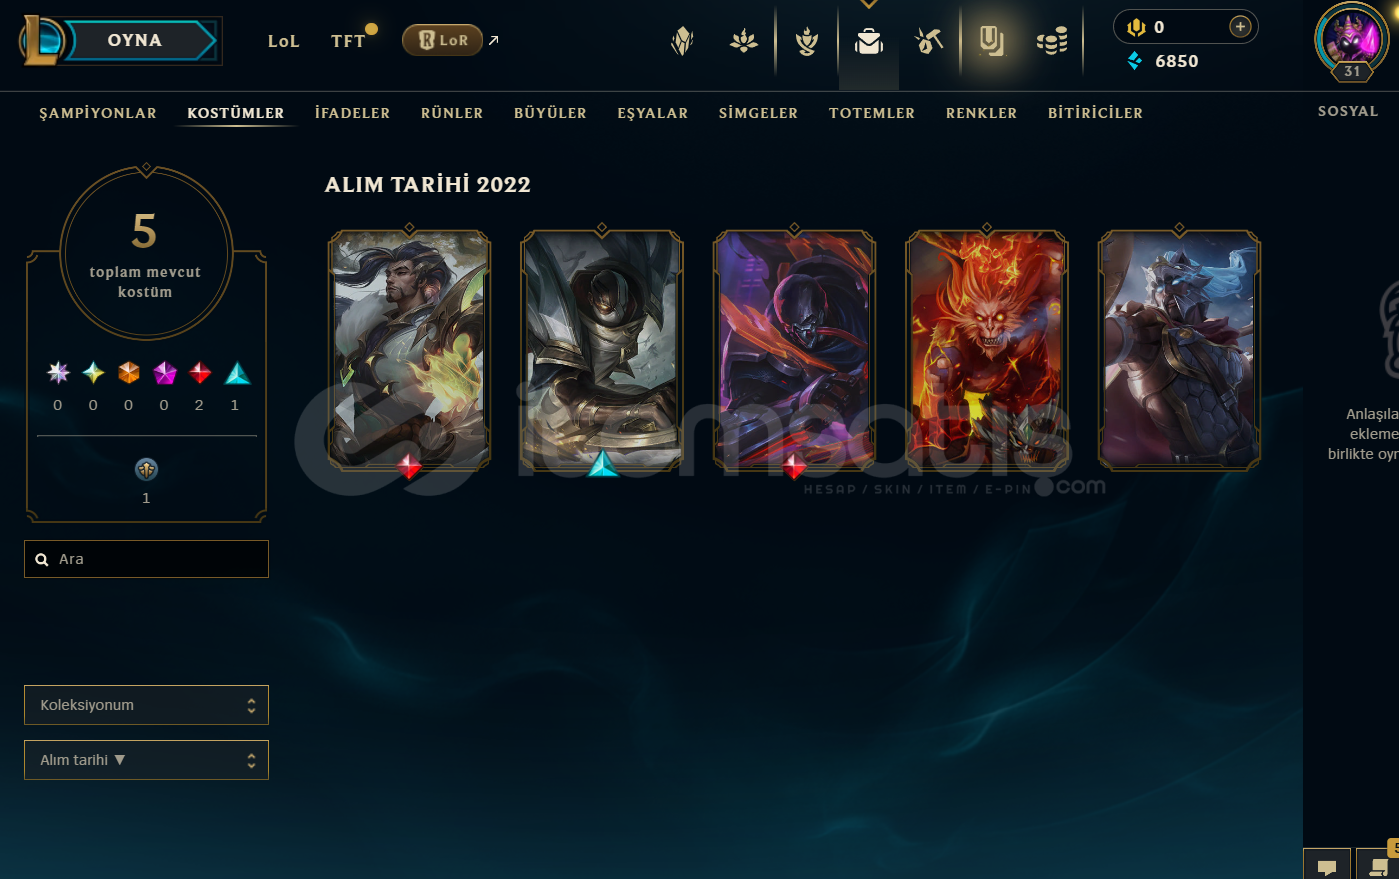Select the fiery Wukong skin thumbnail
This screenshot has width=1399, height=879.
point(986,350)
